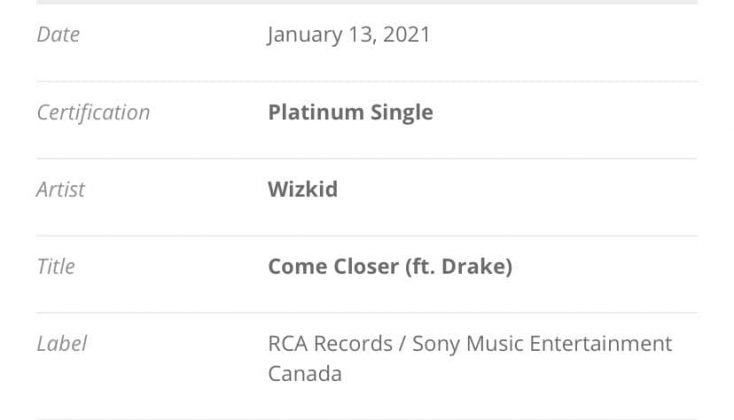This screenshot has height=420, width=734.
Task: Click the word Platinum in certification
Action: [x=314, y=112]
